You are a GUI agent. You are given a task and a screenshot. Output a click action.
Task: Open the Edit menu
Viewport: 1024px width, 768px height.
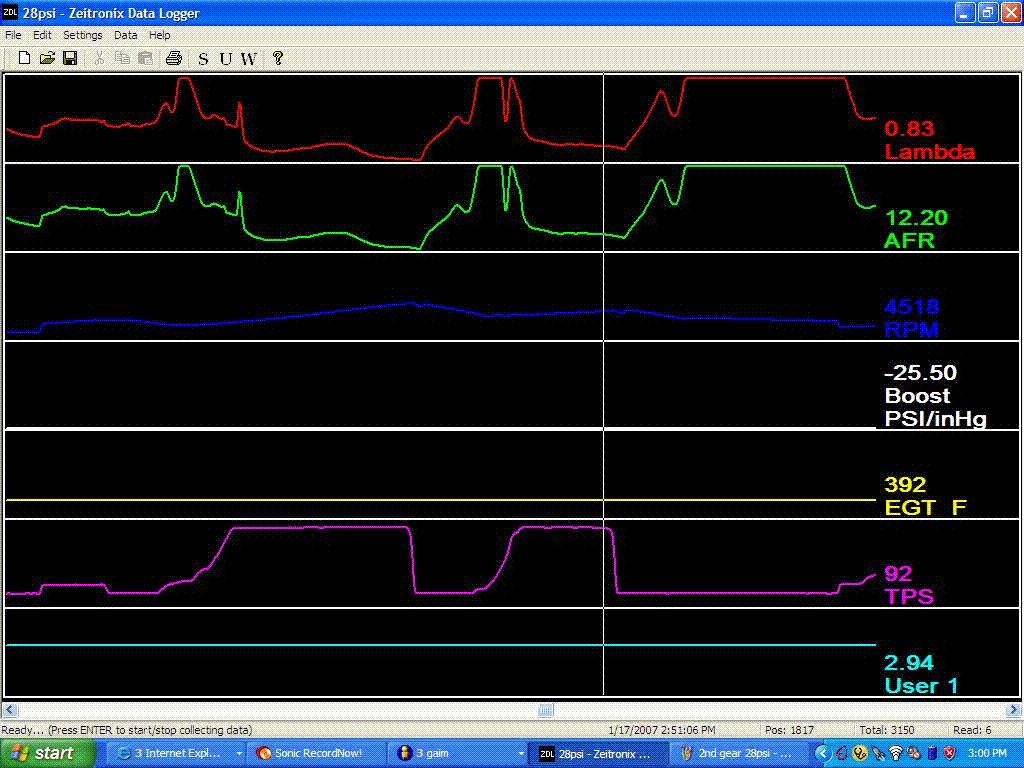pos(42,35)
